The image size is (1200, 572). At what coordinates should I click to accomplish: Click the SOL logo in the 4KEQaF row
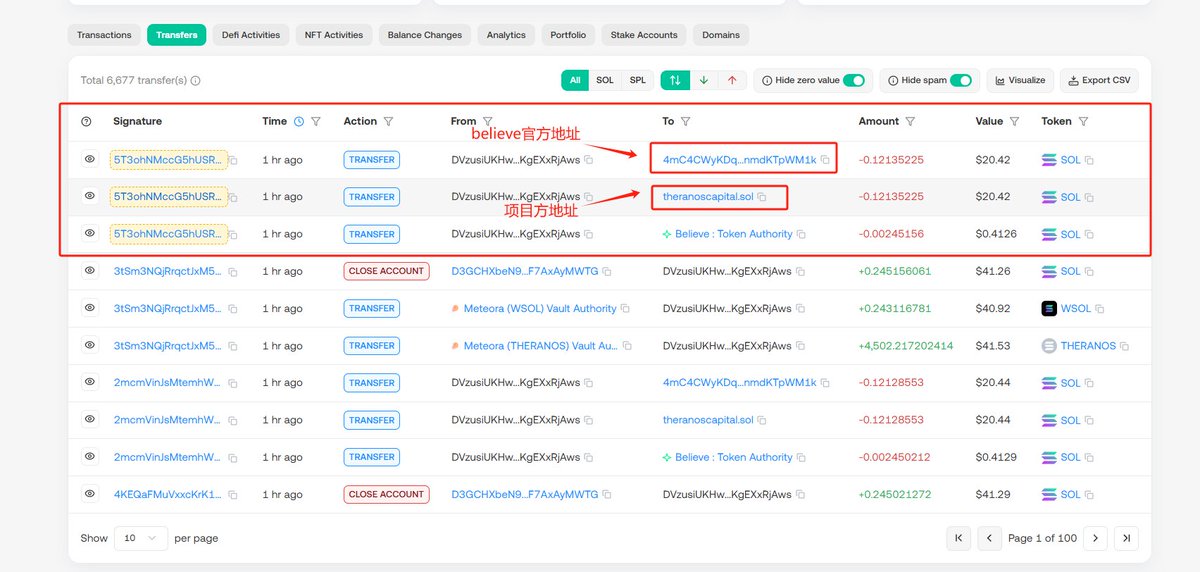point(1049,495)
